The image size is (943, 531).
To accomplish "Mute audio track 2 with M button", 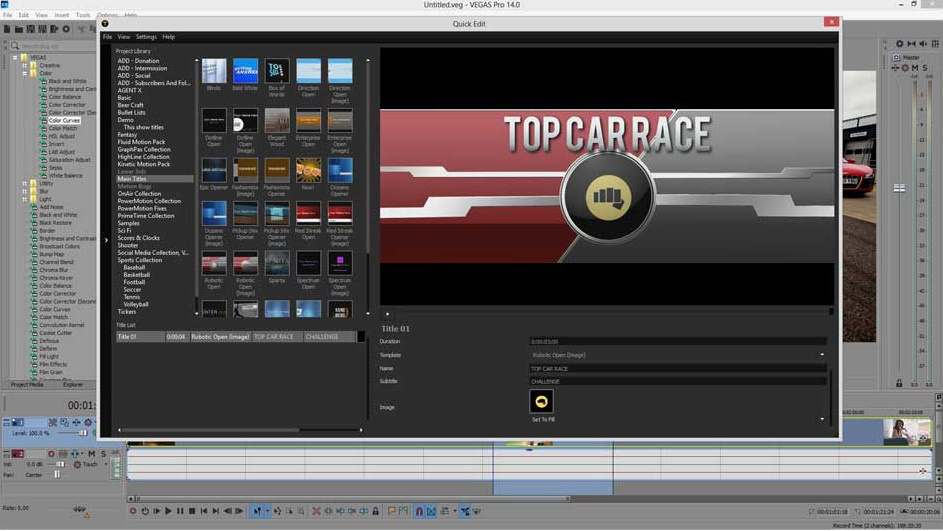I will [91, 454].
